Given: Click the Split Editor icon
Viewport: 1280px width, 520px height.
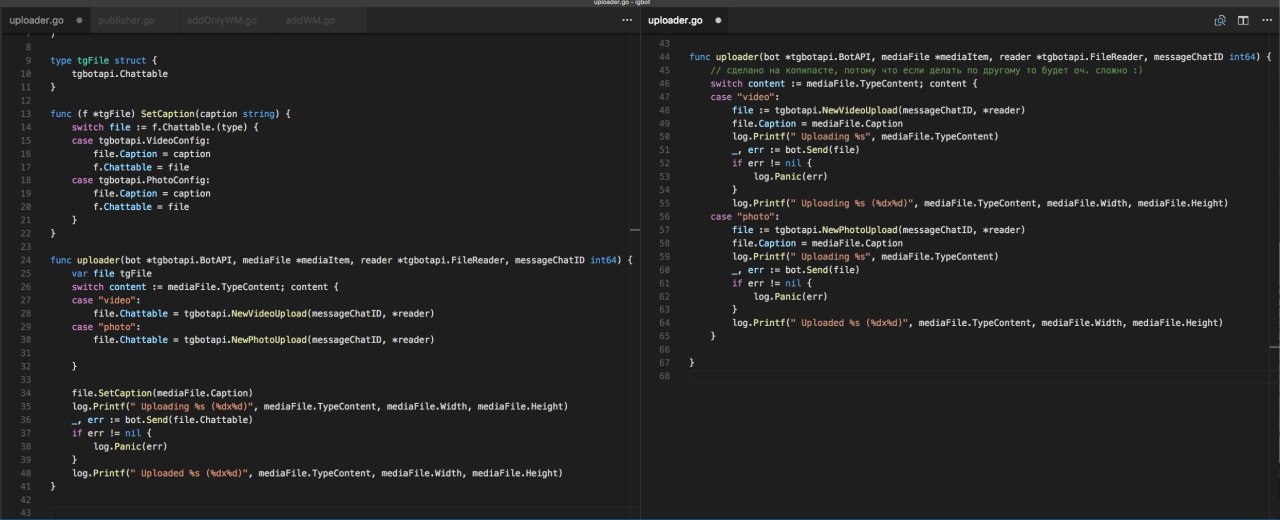Looking at the screenshot, I should [x=1243, y=20].
